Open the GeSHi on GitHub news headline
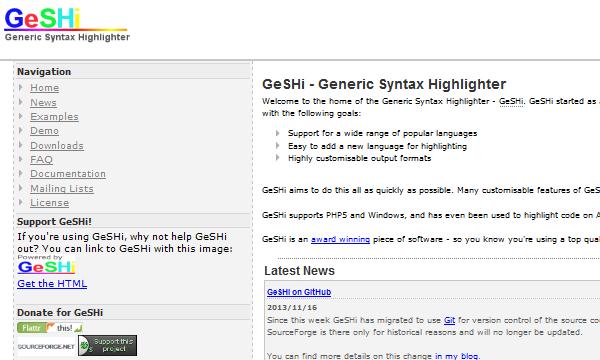The height and width of the screenshot is (360, 600). click(299, 292)
